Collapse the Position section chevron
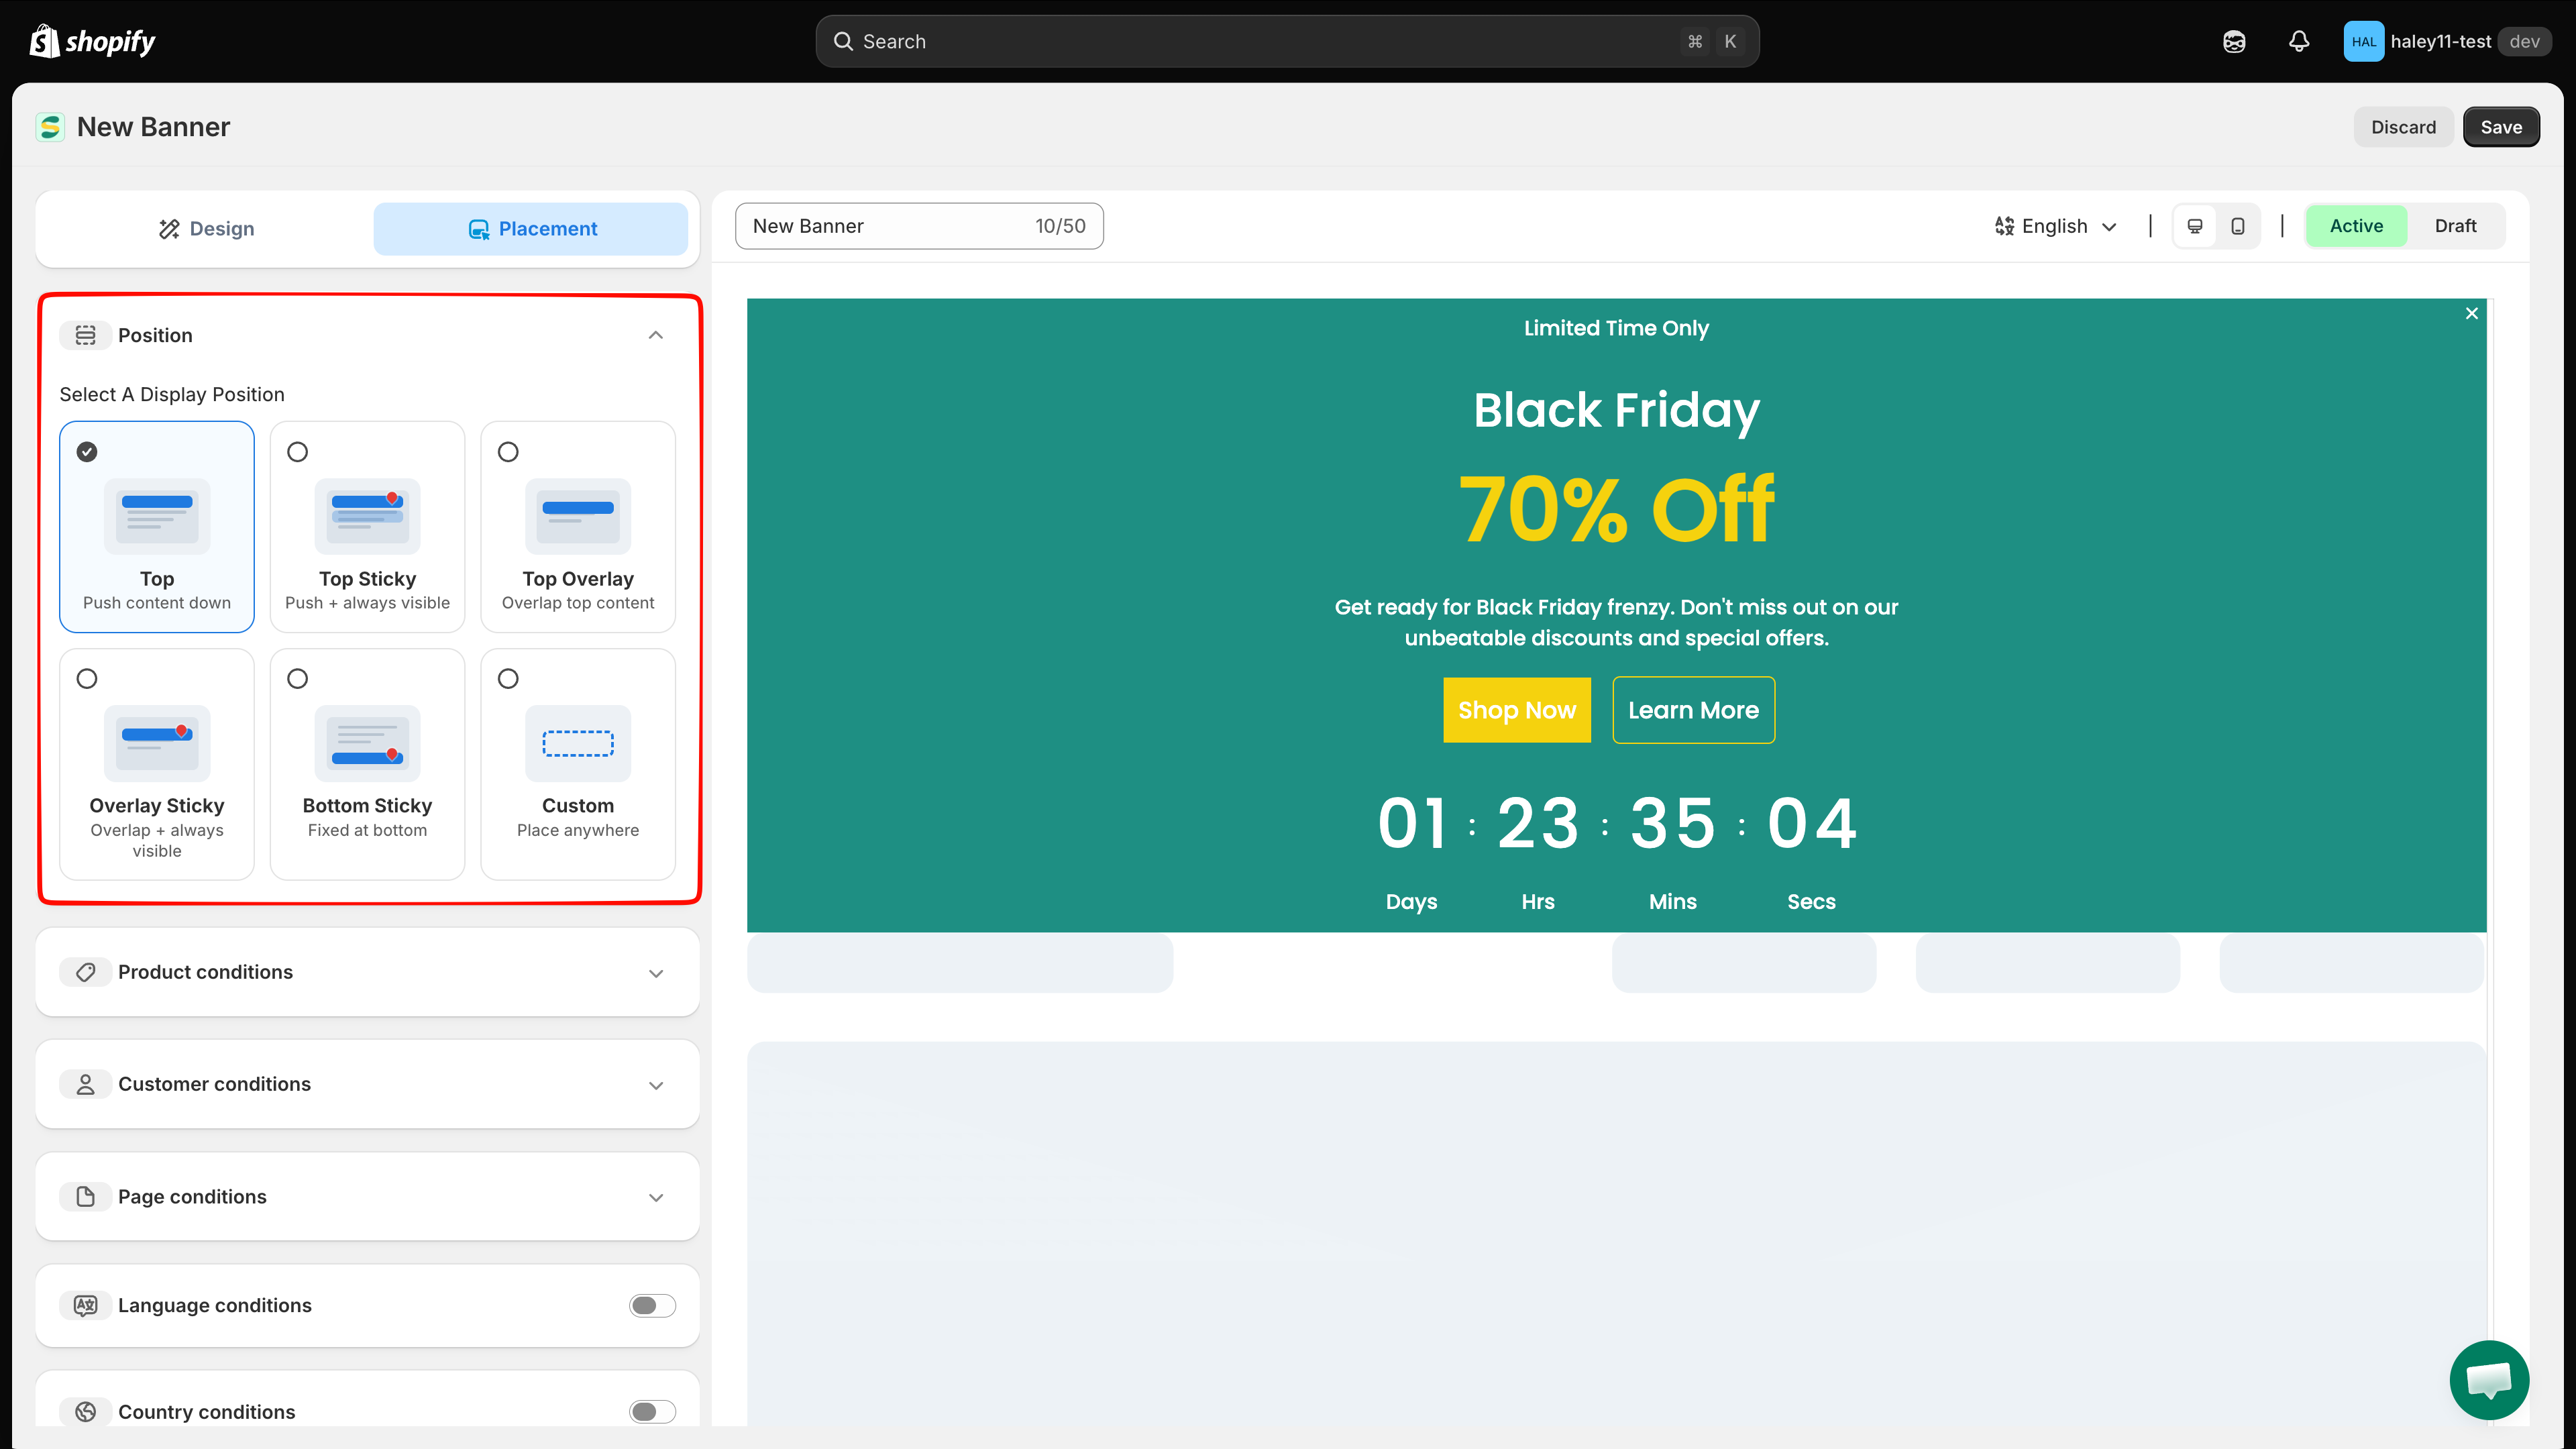 point(656,335)
